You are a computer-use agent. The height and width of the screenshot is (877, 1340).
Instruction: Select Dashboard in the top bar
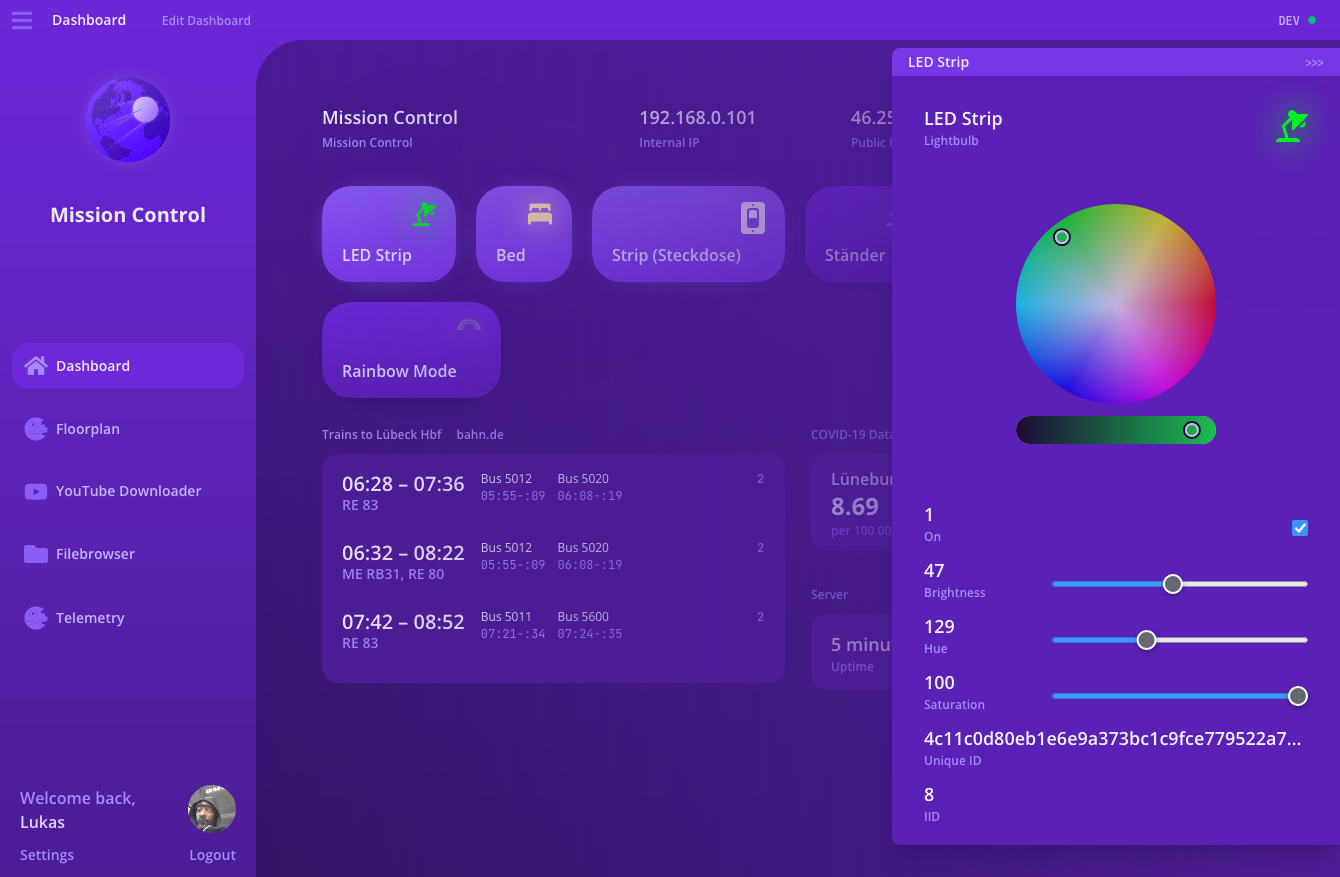[x=88, y=20]
